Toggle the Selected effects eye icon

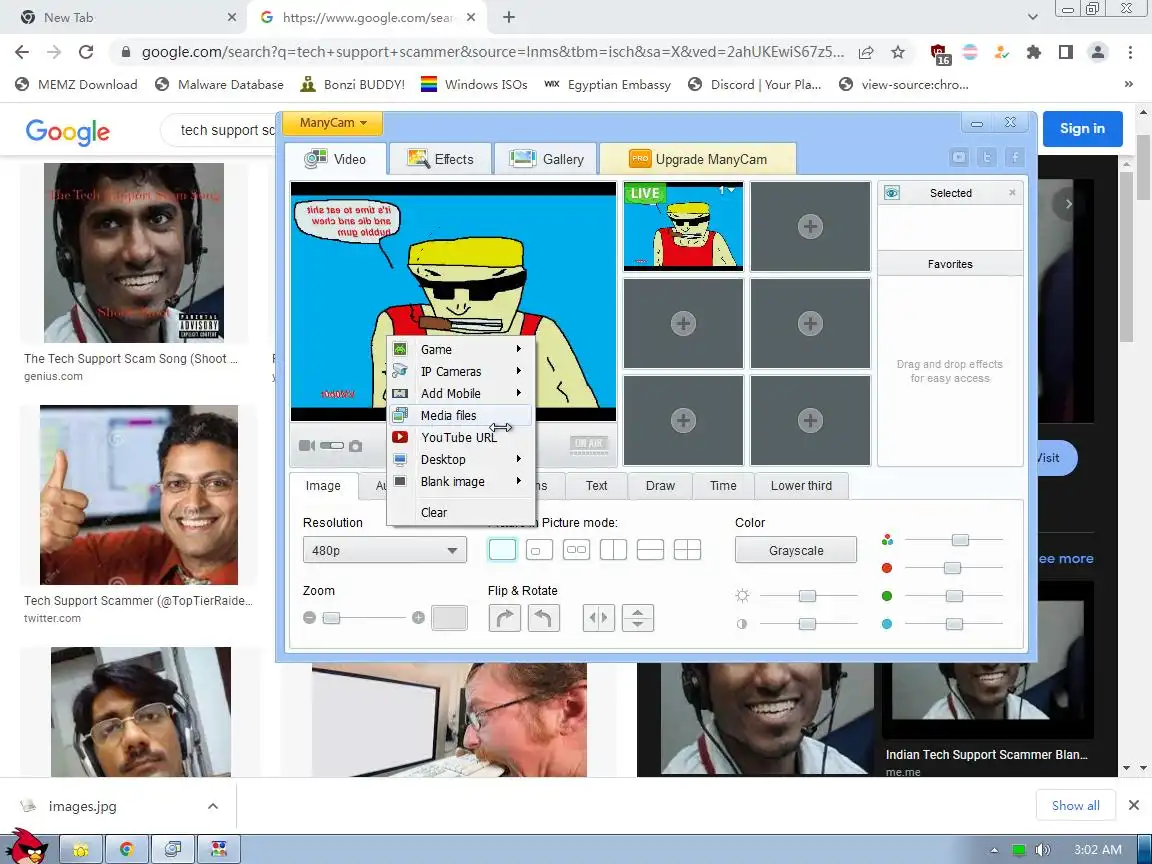pos(892,192)
